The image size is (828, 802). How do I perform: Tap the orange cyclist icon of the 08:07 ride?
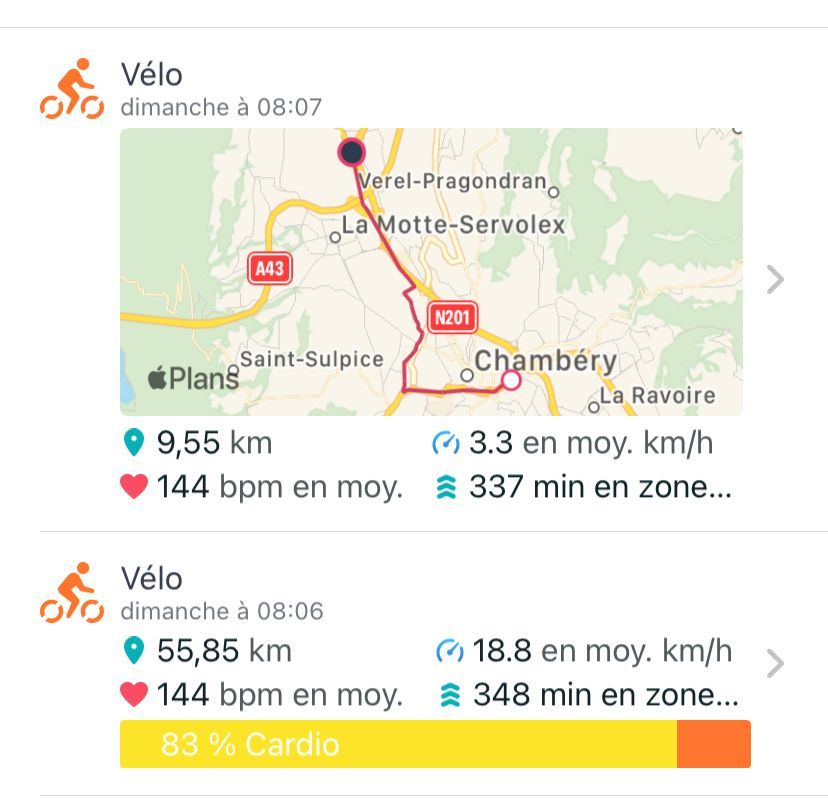click(x=72, y=89)
